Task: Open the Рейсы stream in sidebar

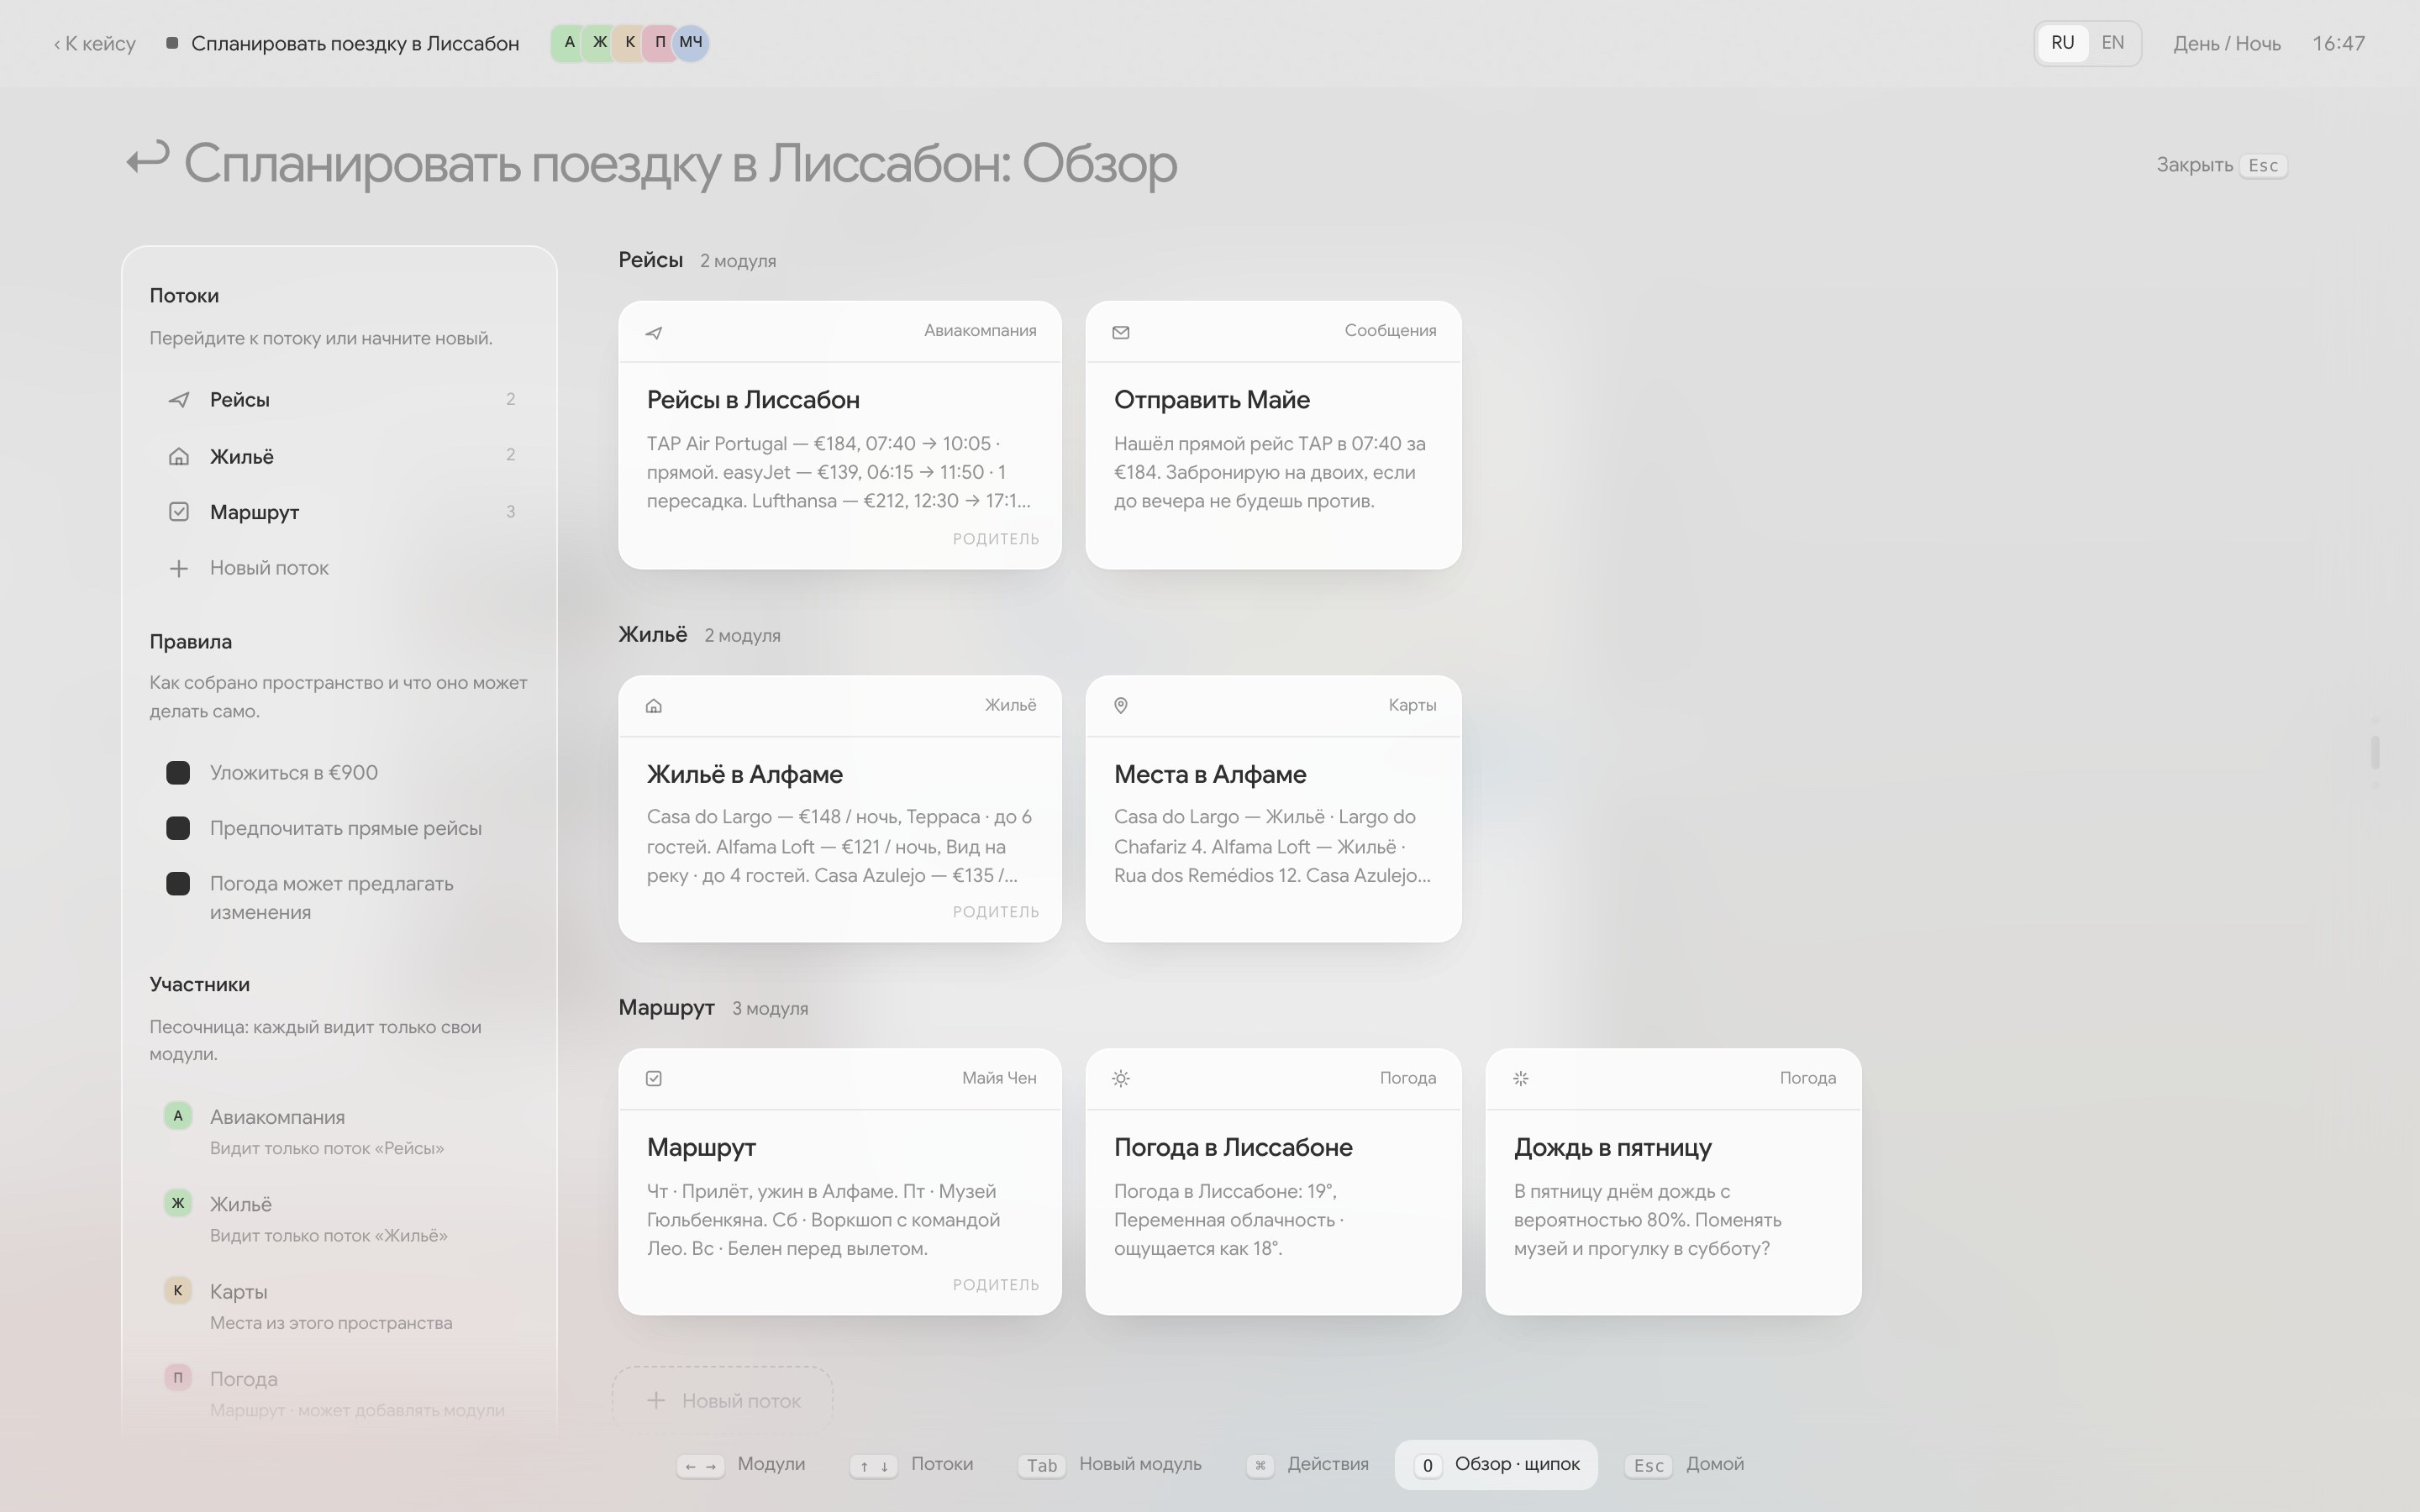Action: point(340,400)
